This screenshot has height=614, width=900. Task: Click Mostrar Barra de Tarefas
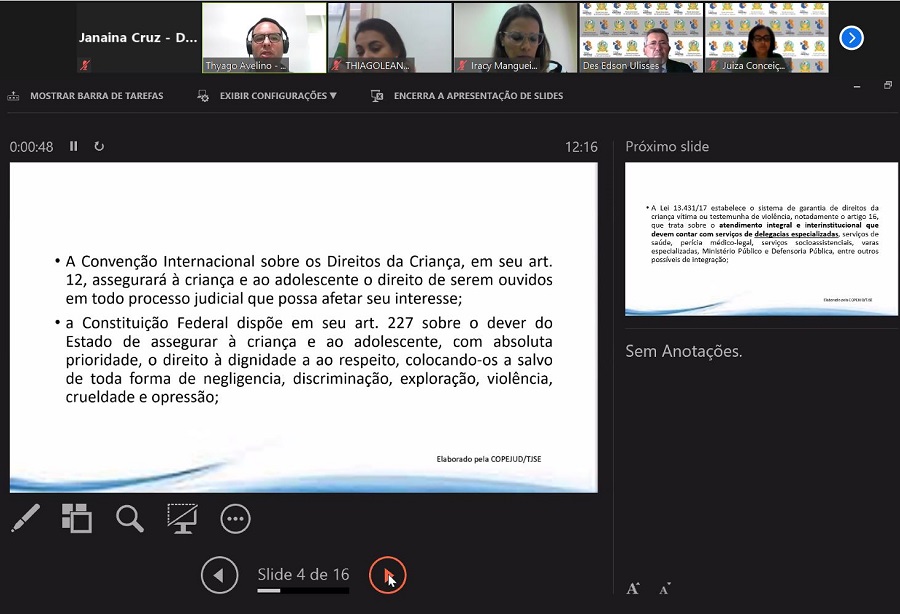point(86,96)
